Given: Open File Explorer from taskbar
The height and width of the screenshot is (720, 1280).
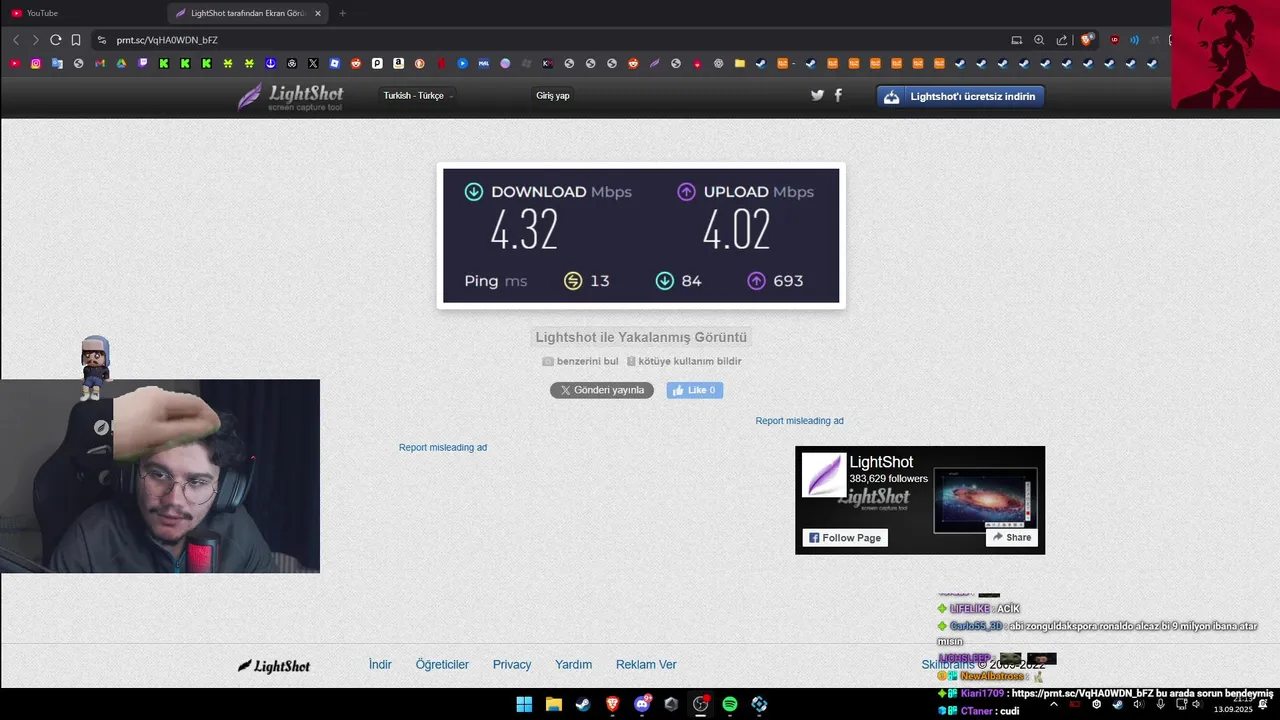Looking at the screenshot, I should point(554,704).
